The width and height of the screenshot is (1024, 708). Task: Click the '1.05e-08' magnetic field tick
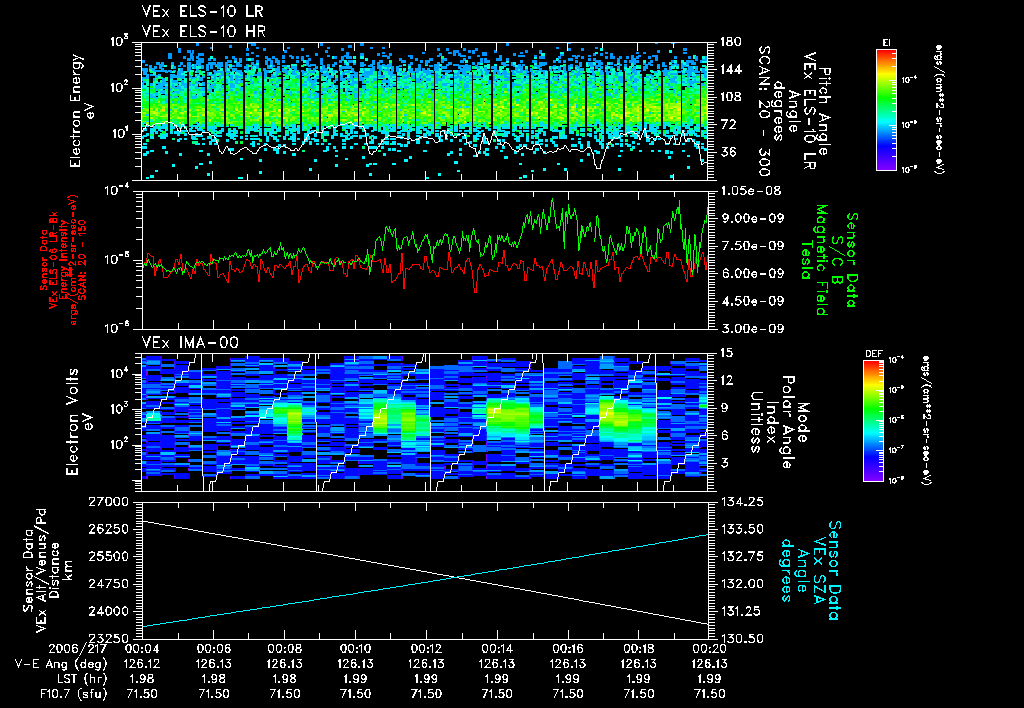[x=750, y=192]
